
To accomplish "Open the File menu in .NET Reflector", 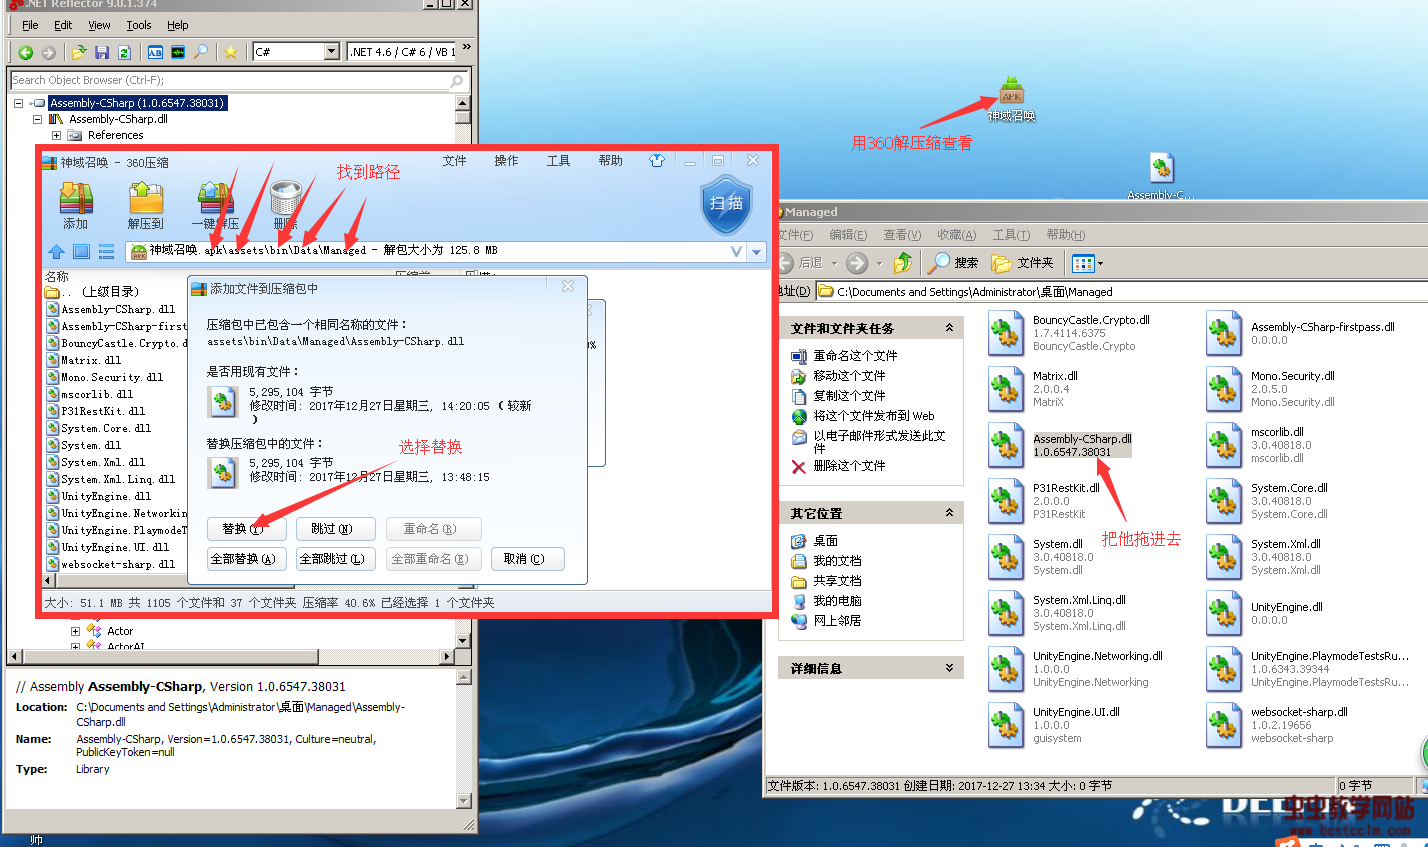I will pos(30,25).
